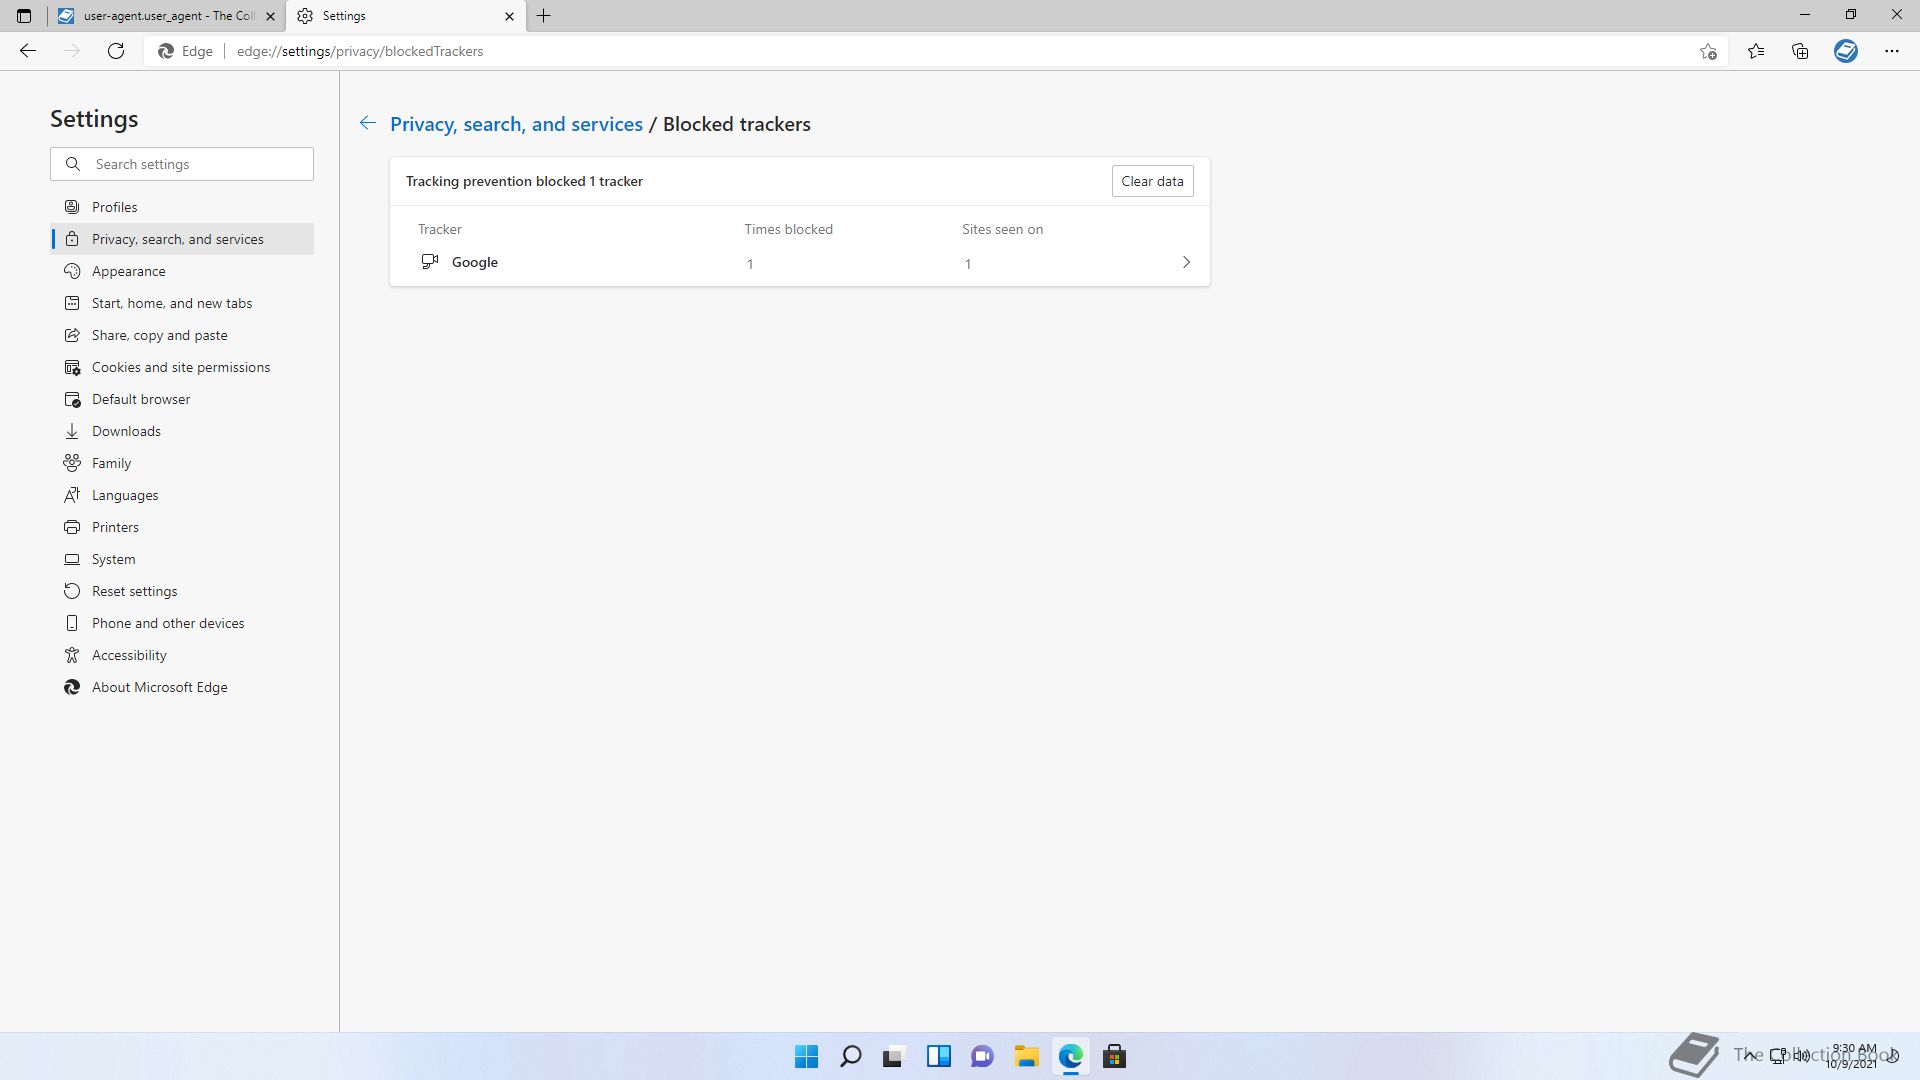1920x1080 pixels.
Task: Click the Clear data button
Action: click(x=1152, y=181)
